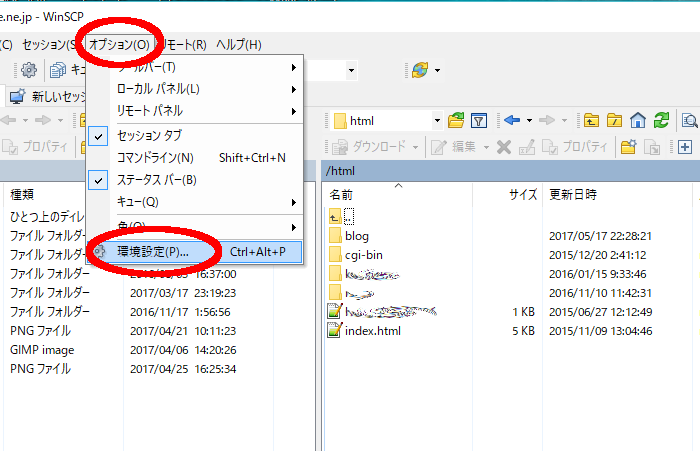700x451 pixels.
Task: Expand the html directory dropdown
Action: tap(437, 121)
